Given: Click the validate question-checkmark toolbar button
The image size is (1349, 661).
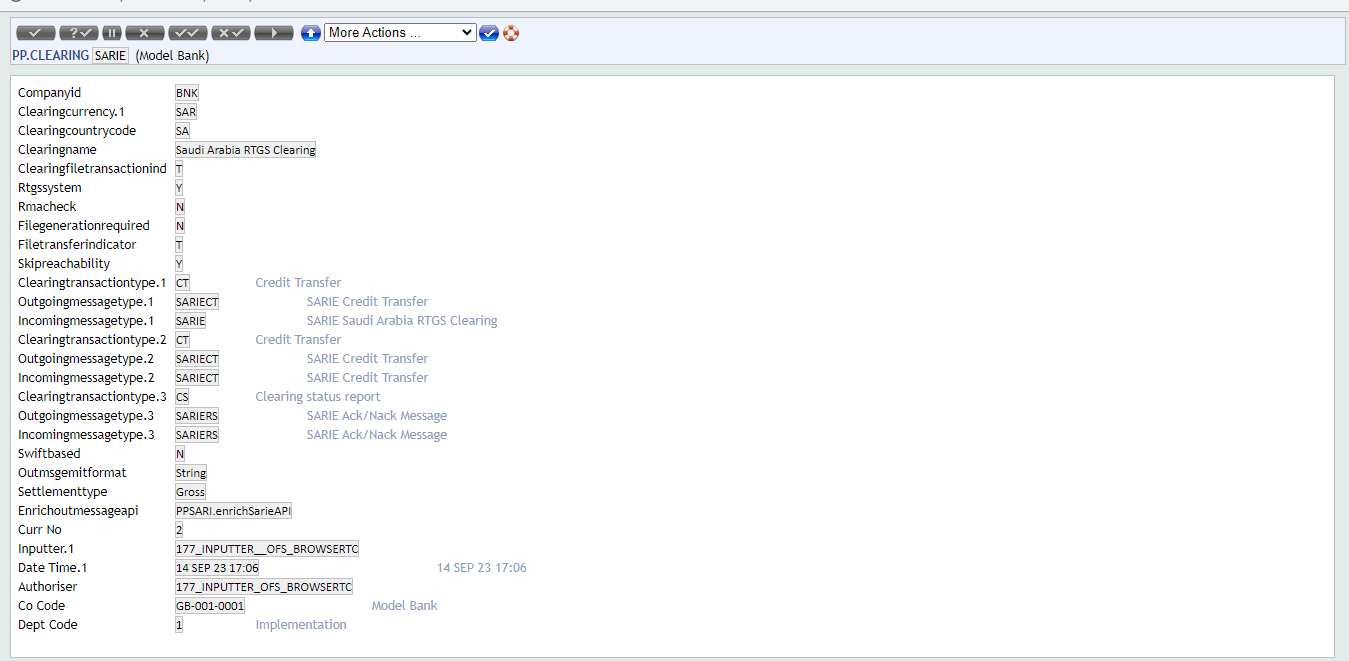Looking at the screenshot, I should coord(79,33).
